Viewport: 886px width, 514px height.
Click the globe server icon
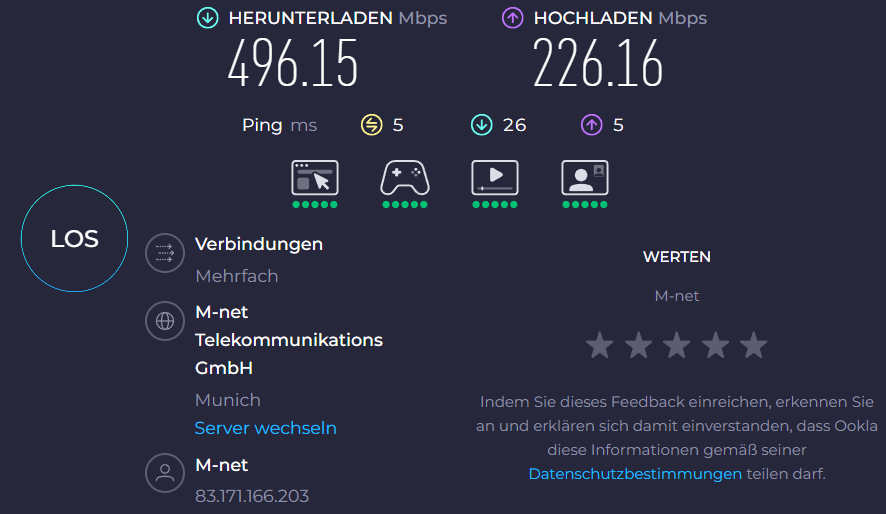click(165, 321)
